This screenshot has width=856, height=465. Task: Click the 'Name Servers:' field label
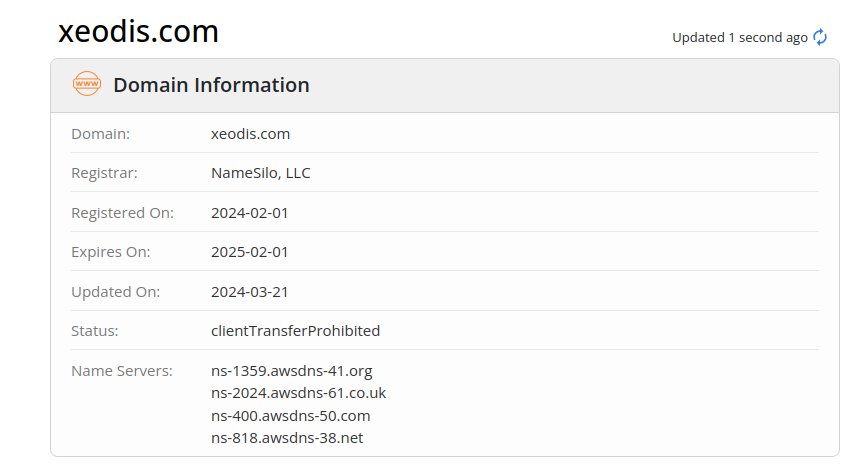click(x=122, y=371)
